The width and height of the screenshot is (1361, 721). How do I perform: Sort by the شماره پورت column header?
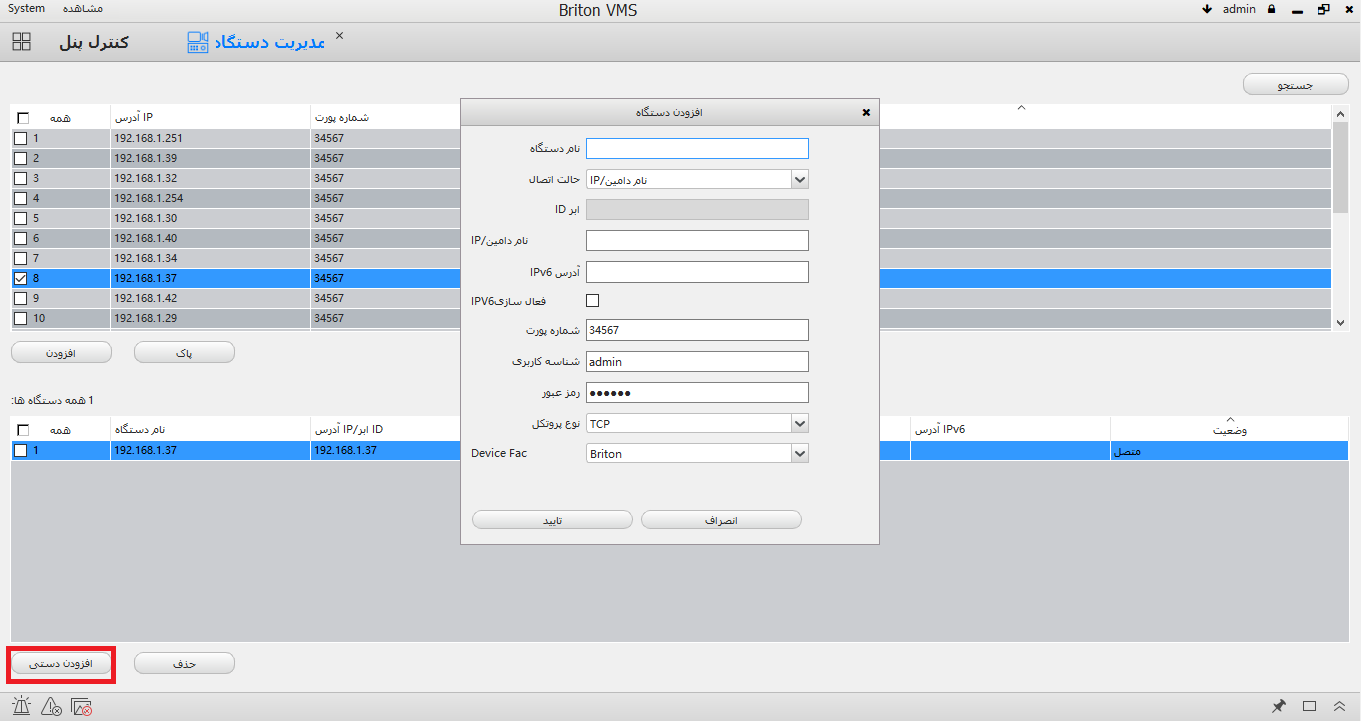[x=386, y=117]
